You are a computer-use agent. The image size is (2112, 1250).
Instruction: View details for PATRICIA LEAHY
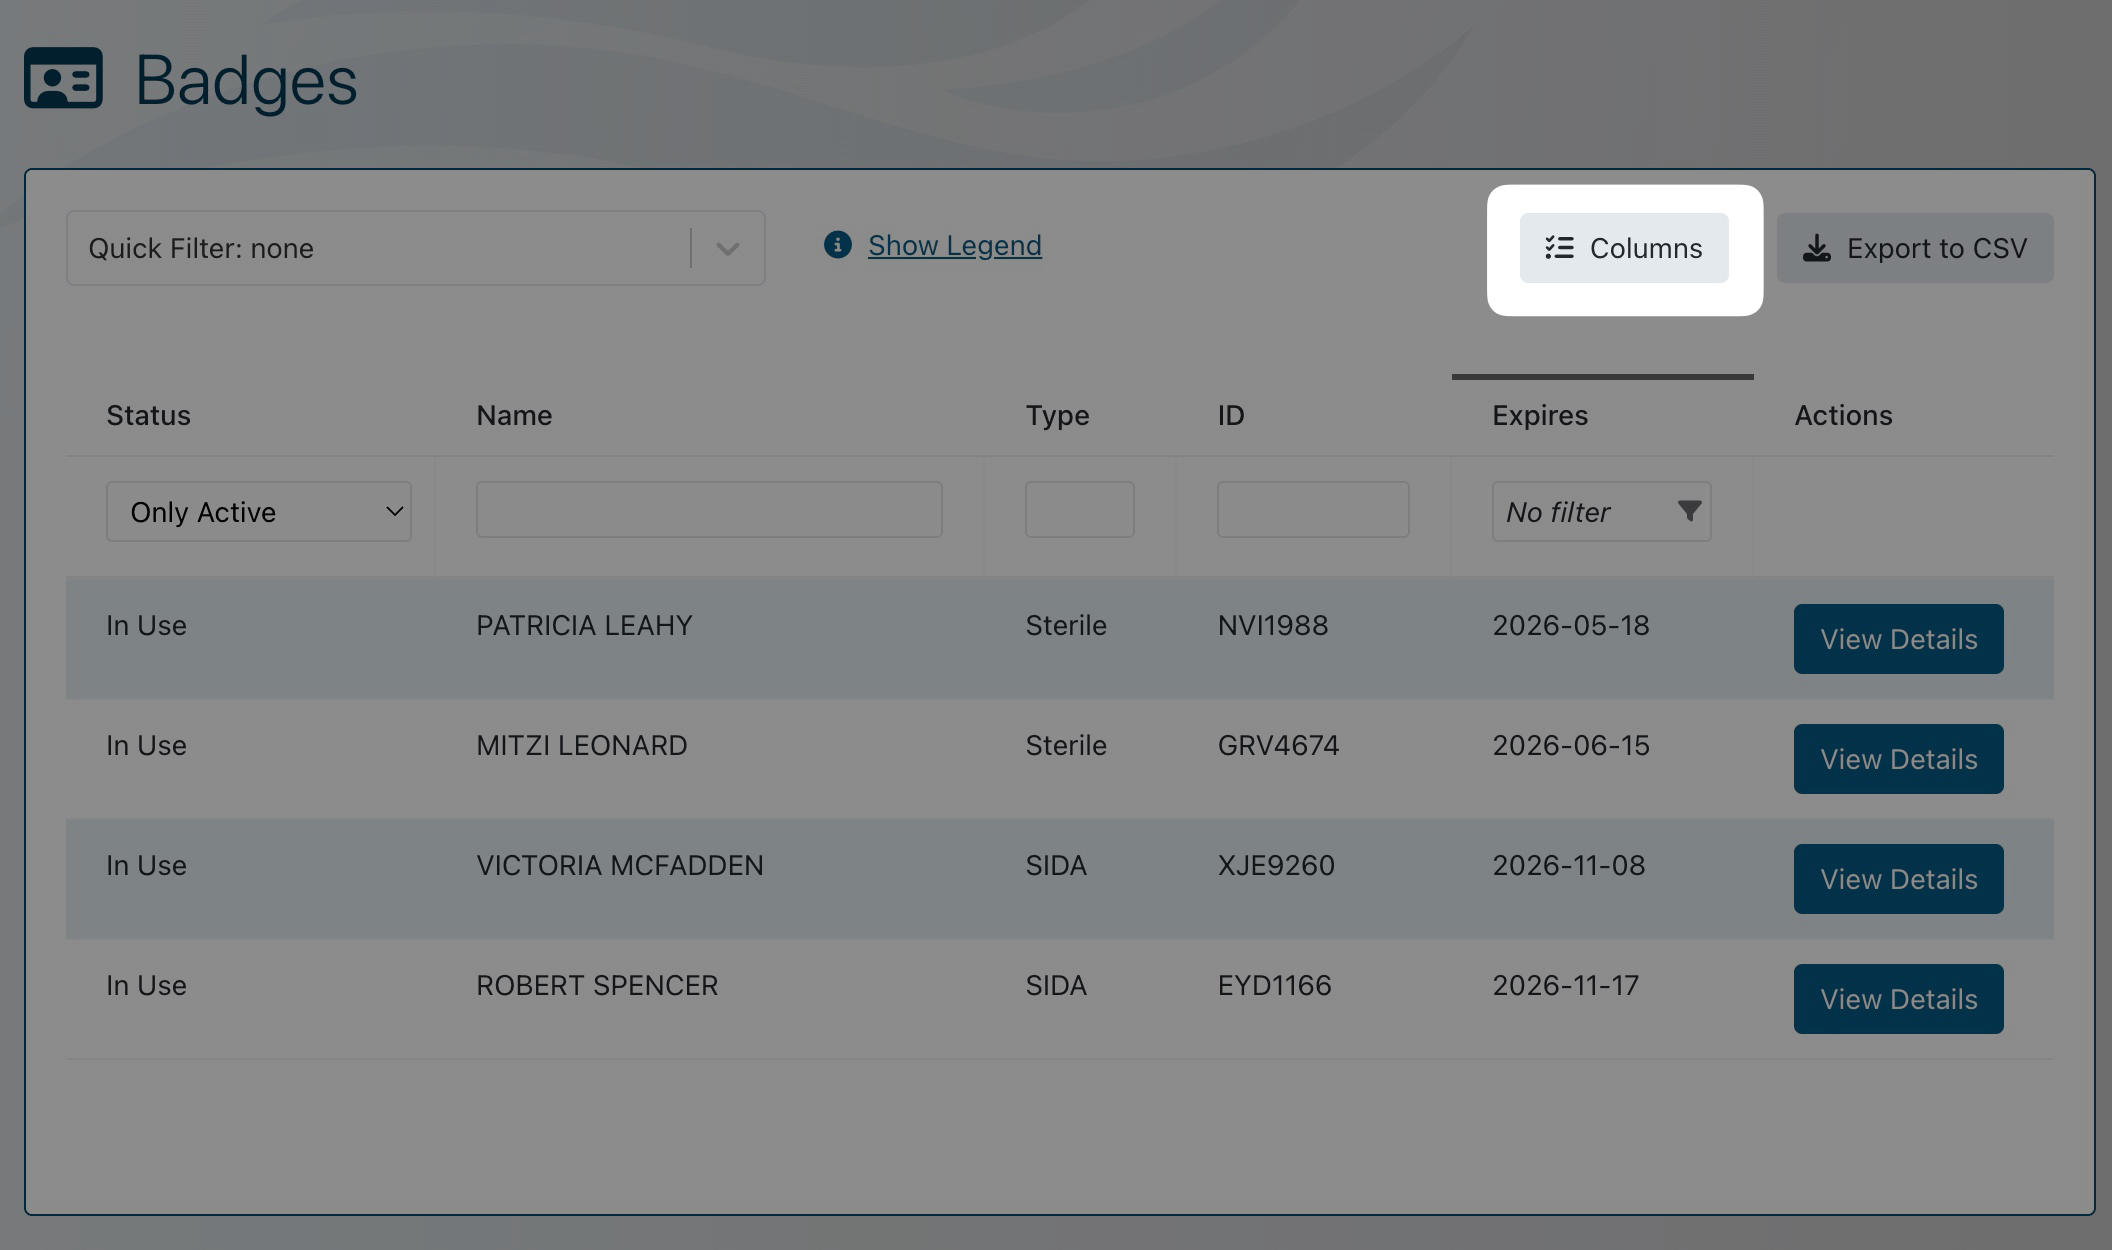tap(1897, 639)
